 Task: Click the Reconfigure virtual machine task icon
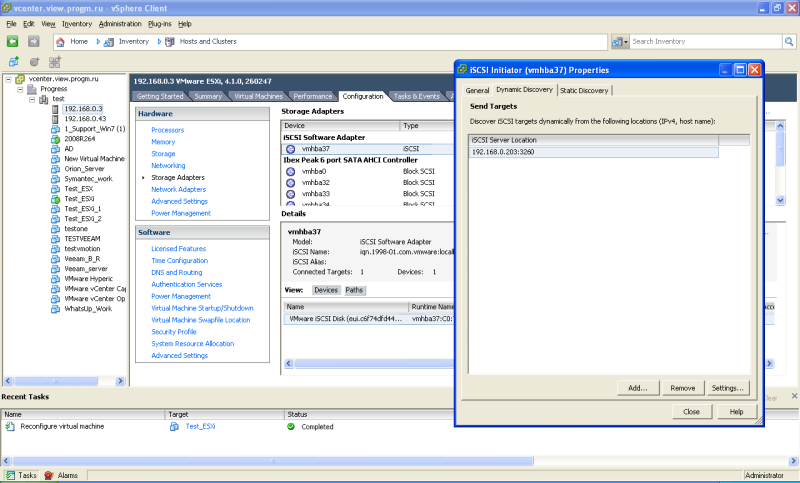coord(10,426)
